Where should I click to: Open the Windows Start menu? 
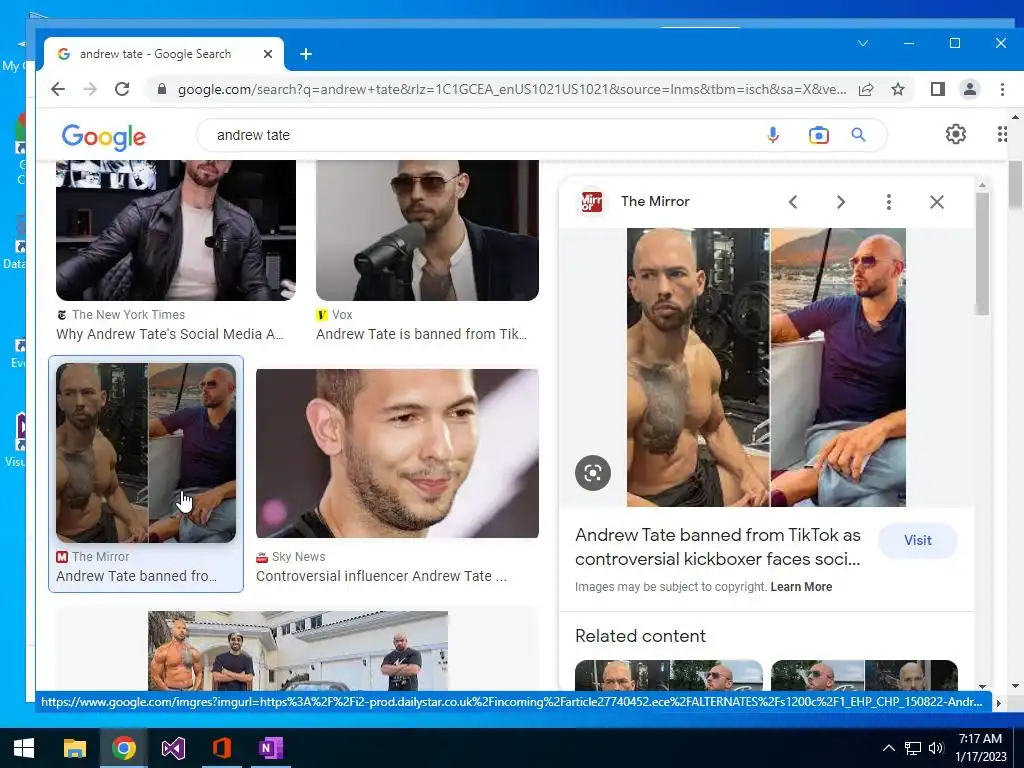pyautogui.click(x=24, y=748)
